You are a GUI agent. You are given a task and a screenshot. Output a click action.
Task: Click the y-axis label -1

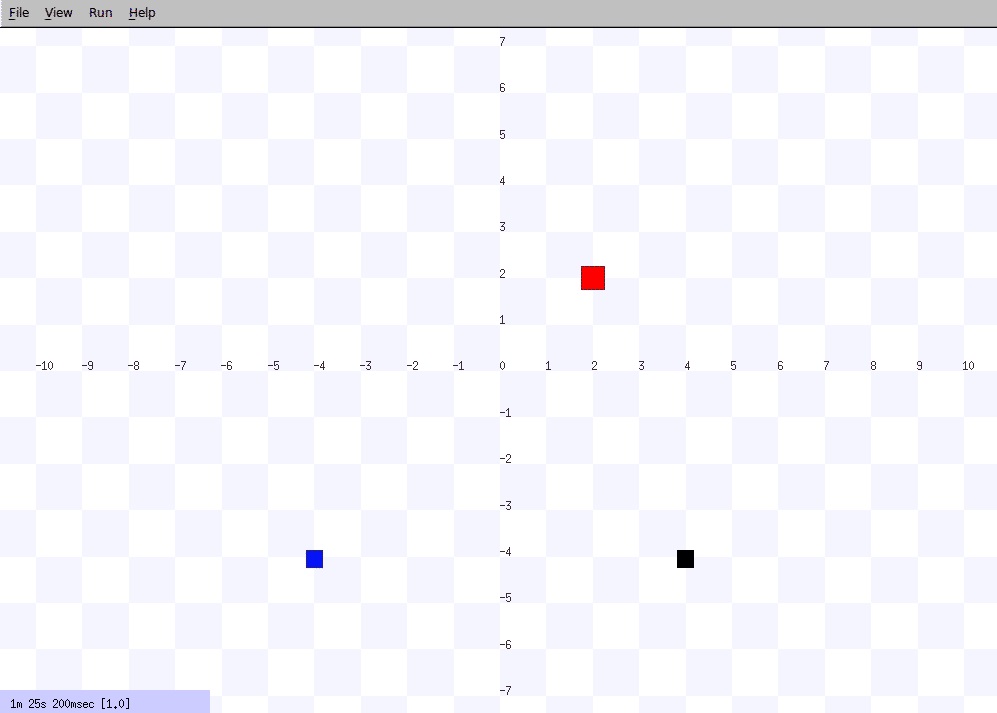[x=505, y=413]
